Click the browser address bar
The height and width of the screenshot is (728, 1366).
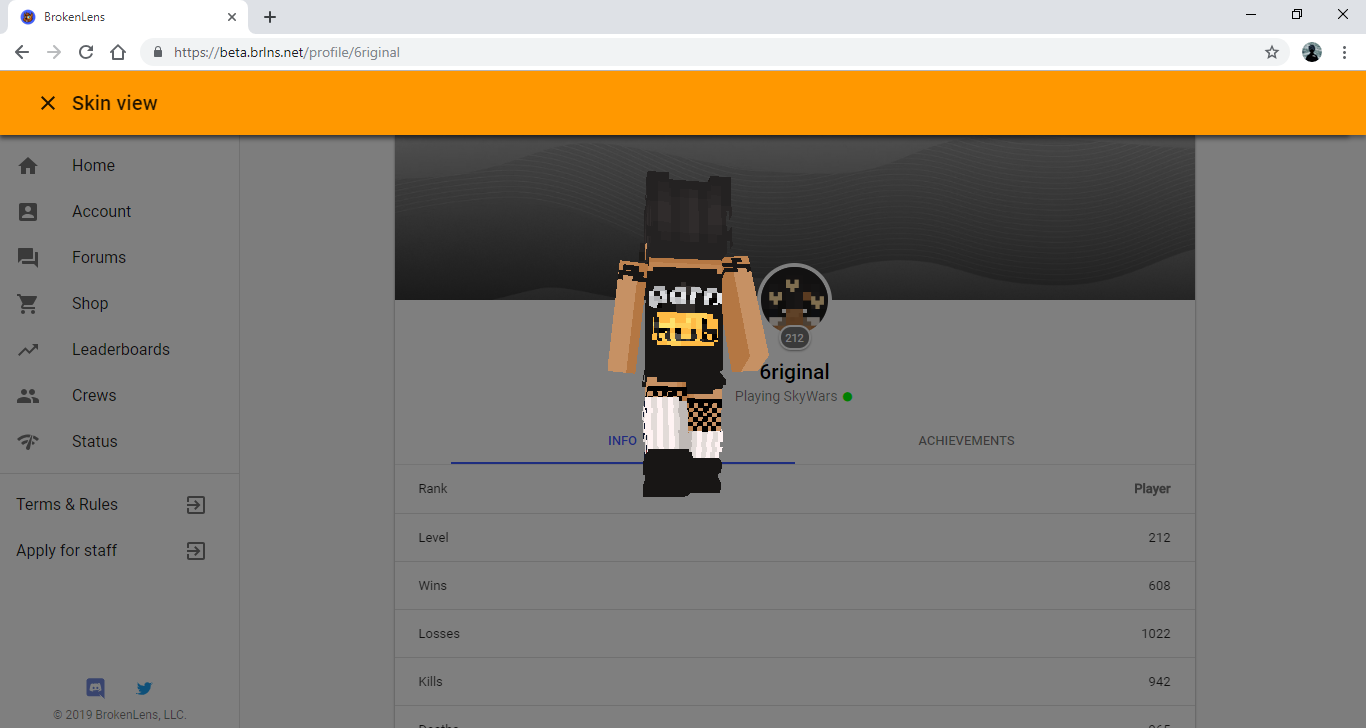(700, 52)
